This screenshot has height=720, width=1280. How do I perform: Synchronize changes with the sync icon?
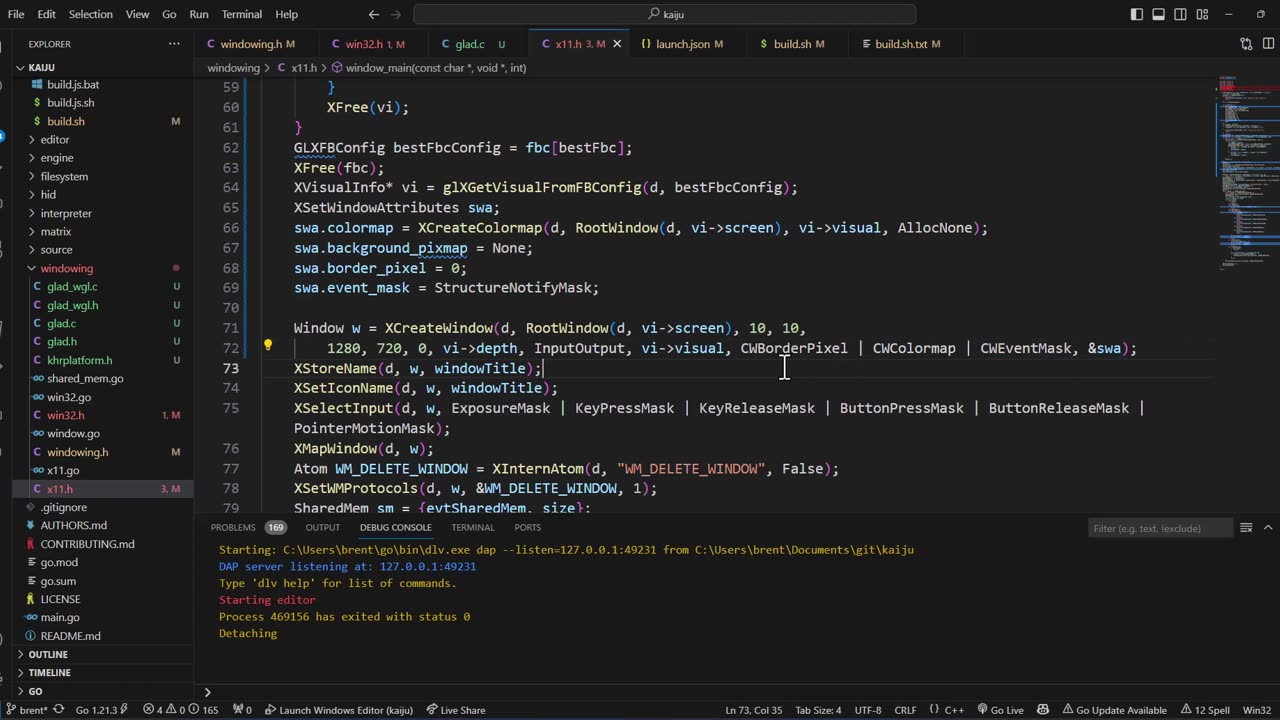[59, 710]
